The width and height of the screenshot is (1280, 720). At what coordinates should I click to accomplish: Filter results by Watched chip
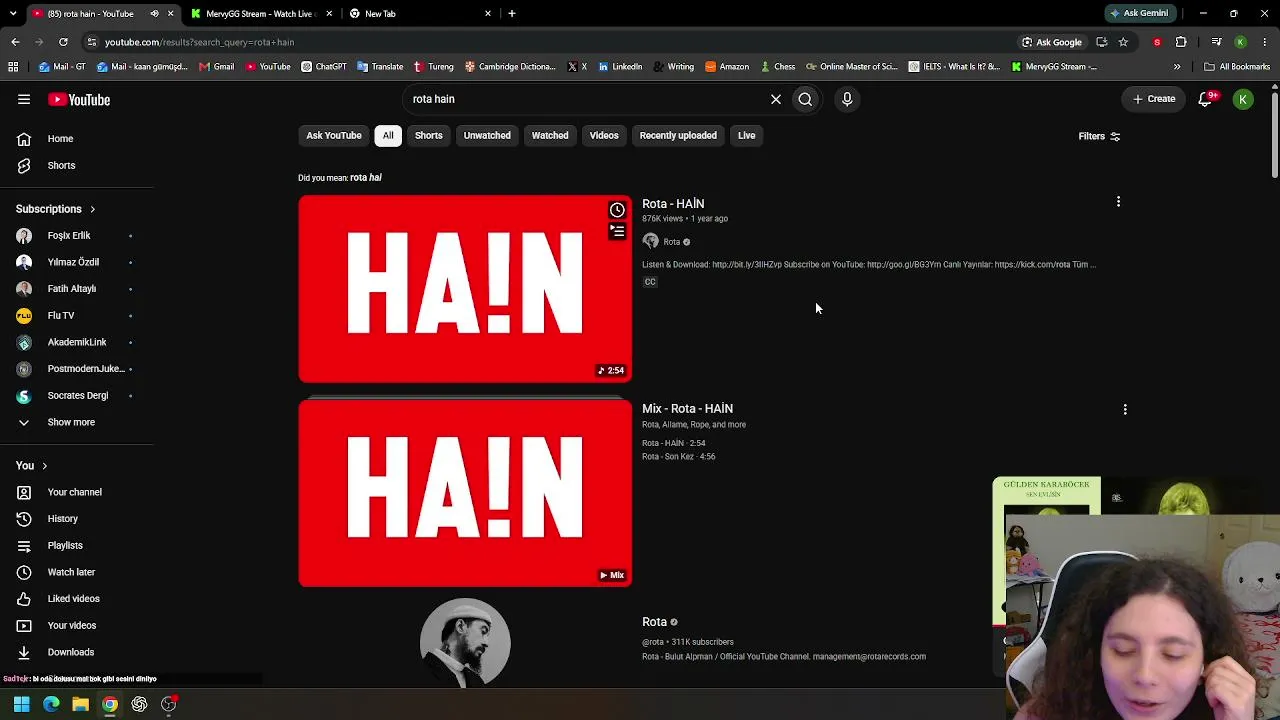550,136
